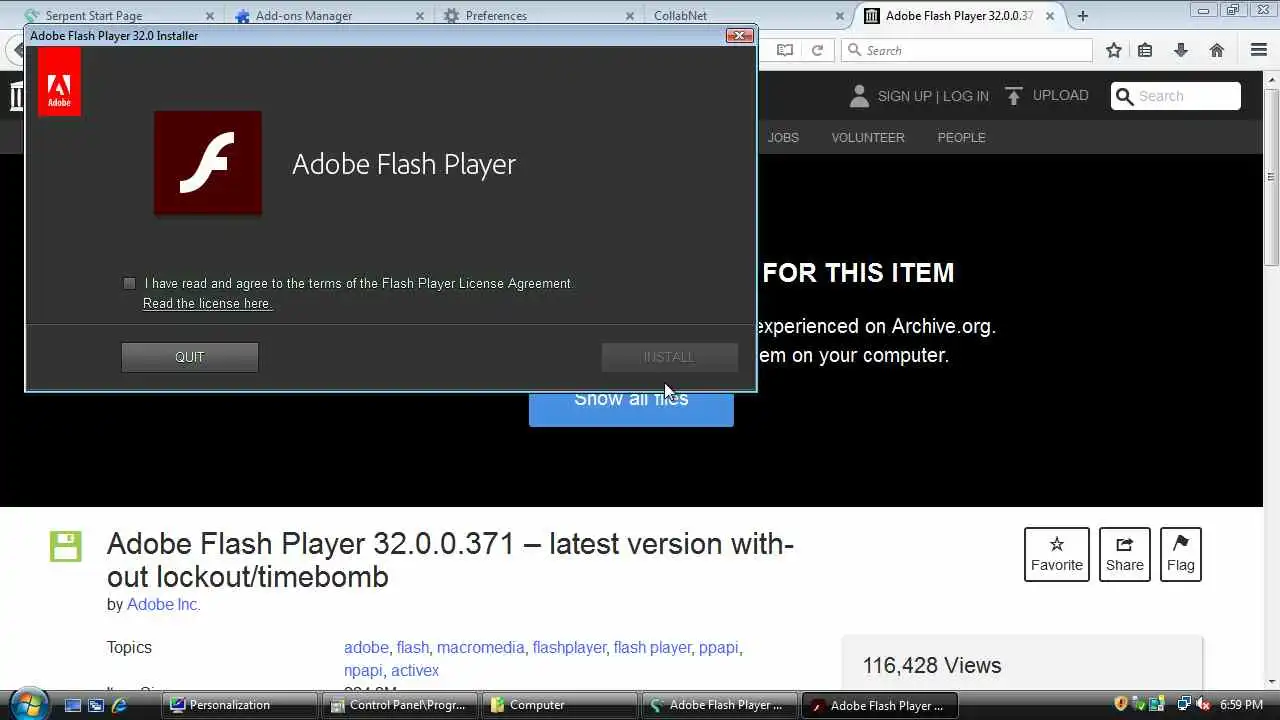Show bookmarks list icon
The width and height of the screenshot is (1280, 720).
[1146, 50]
